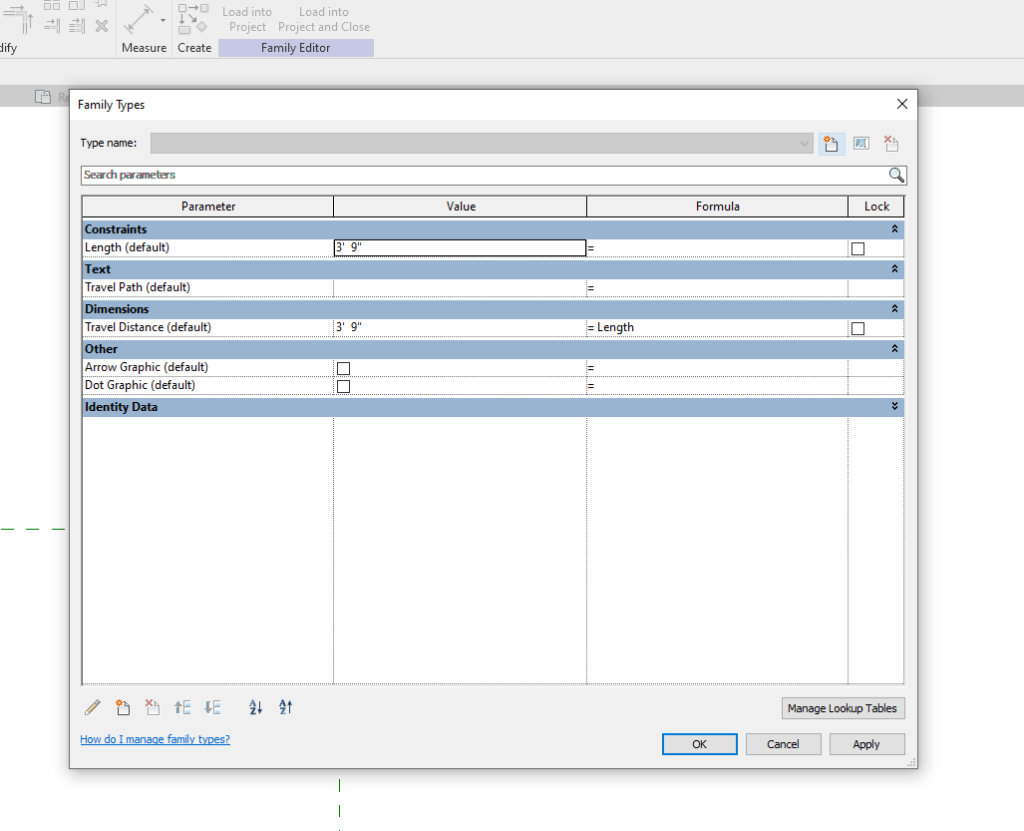Viewport: 1024px width, 831px height.
Task: Click the New Type icon beside Type name
Action: (x=831, y=144)
